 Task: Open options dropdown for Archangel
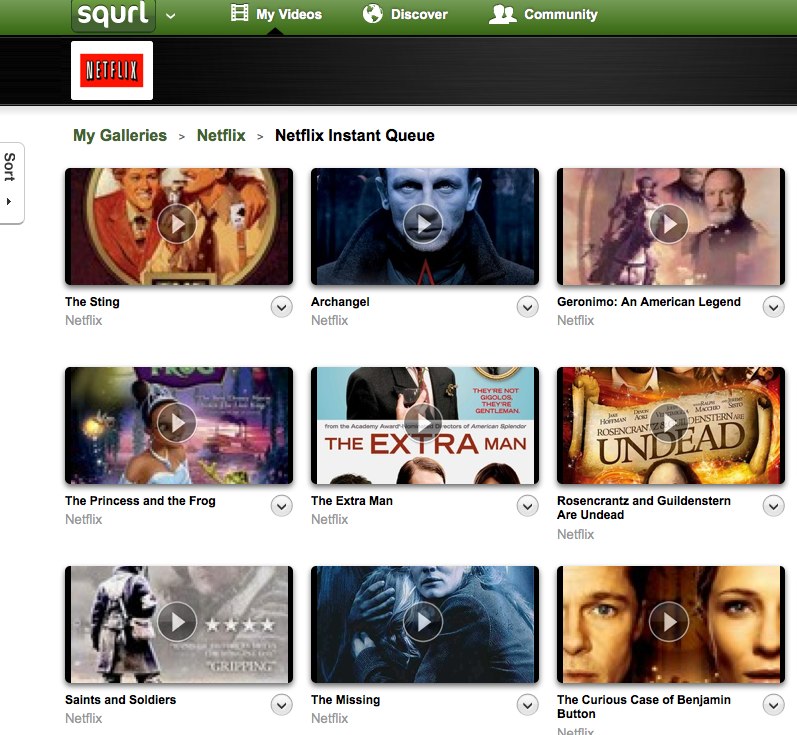pyautogui.click(x=528, y=307)
